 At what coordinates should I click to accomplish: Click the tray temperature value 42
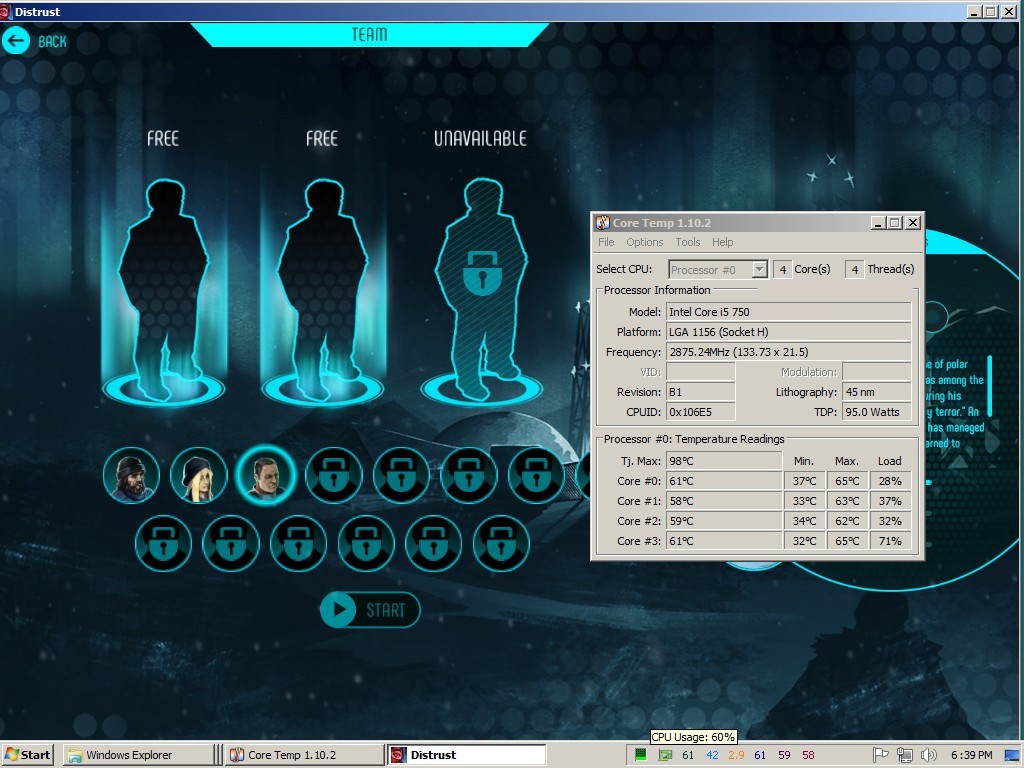(x=712, y=755)
